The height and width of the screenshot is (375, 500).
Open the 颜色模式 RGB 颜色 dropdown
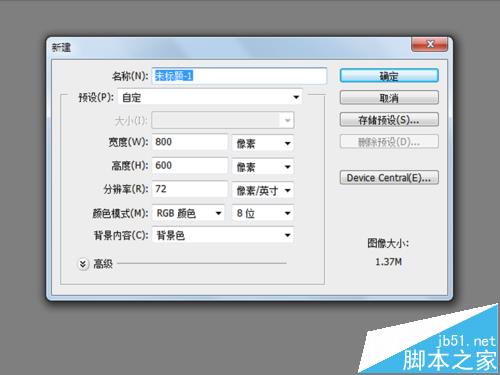(x=188, y=213)
